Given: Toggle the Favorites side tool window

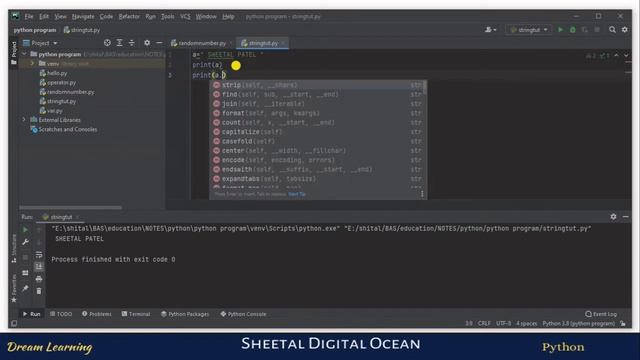Looking at the screenshot, I should pyautogui.click(x=14, y=289).
